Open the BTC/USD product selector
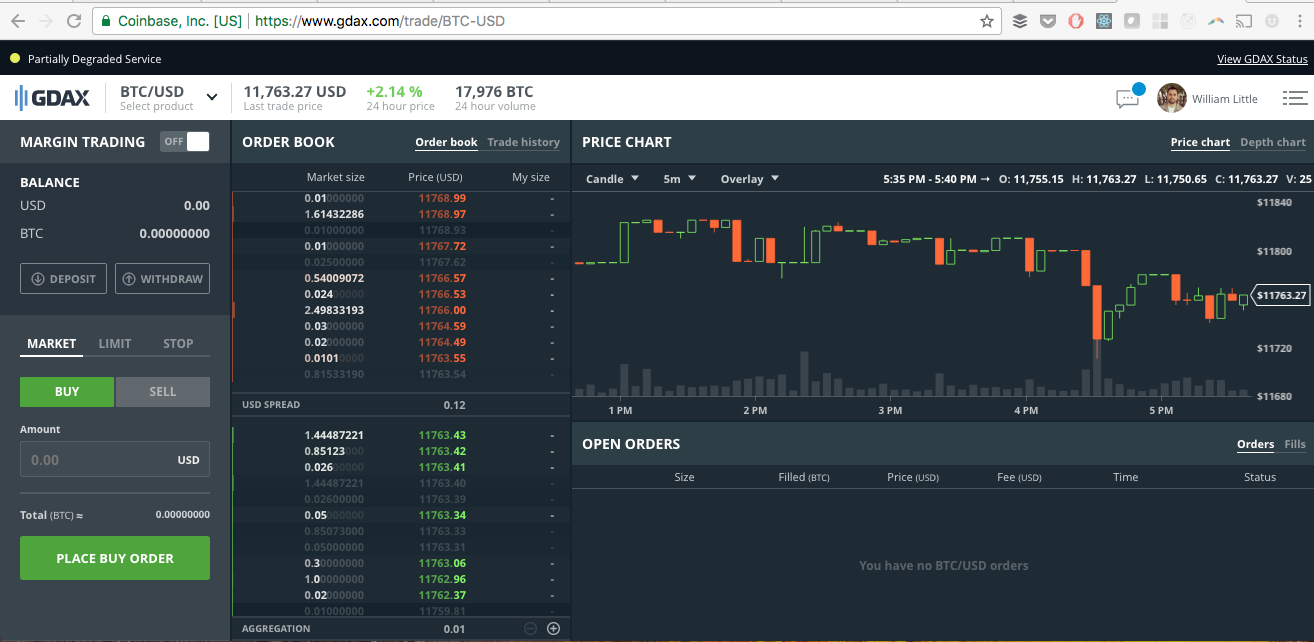The image size is (1314, 642). (166, 96)
